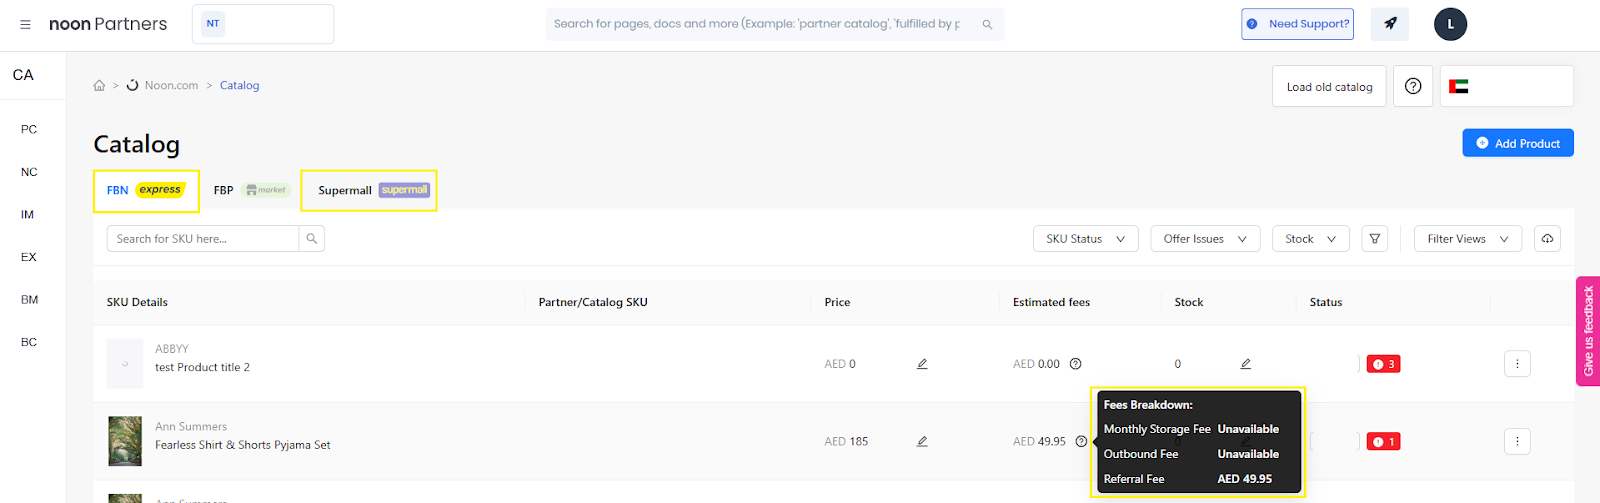Viewport: 1600px width, 503px height.
Task: Click the SKU search magnifier button
Action: pyautogui.click(x=312, y=239)
